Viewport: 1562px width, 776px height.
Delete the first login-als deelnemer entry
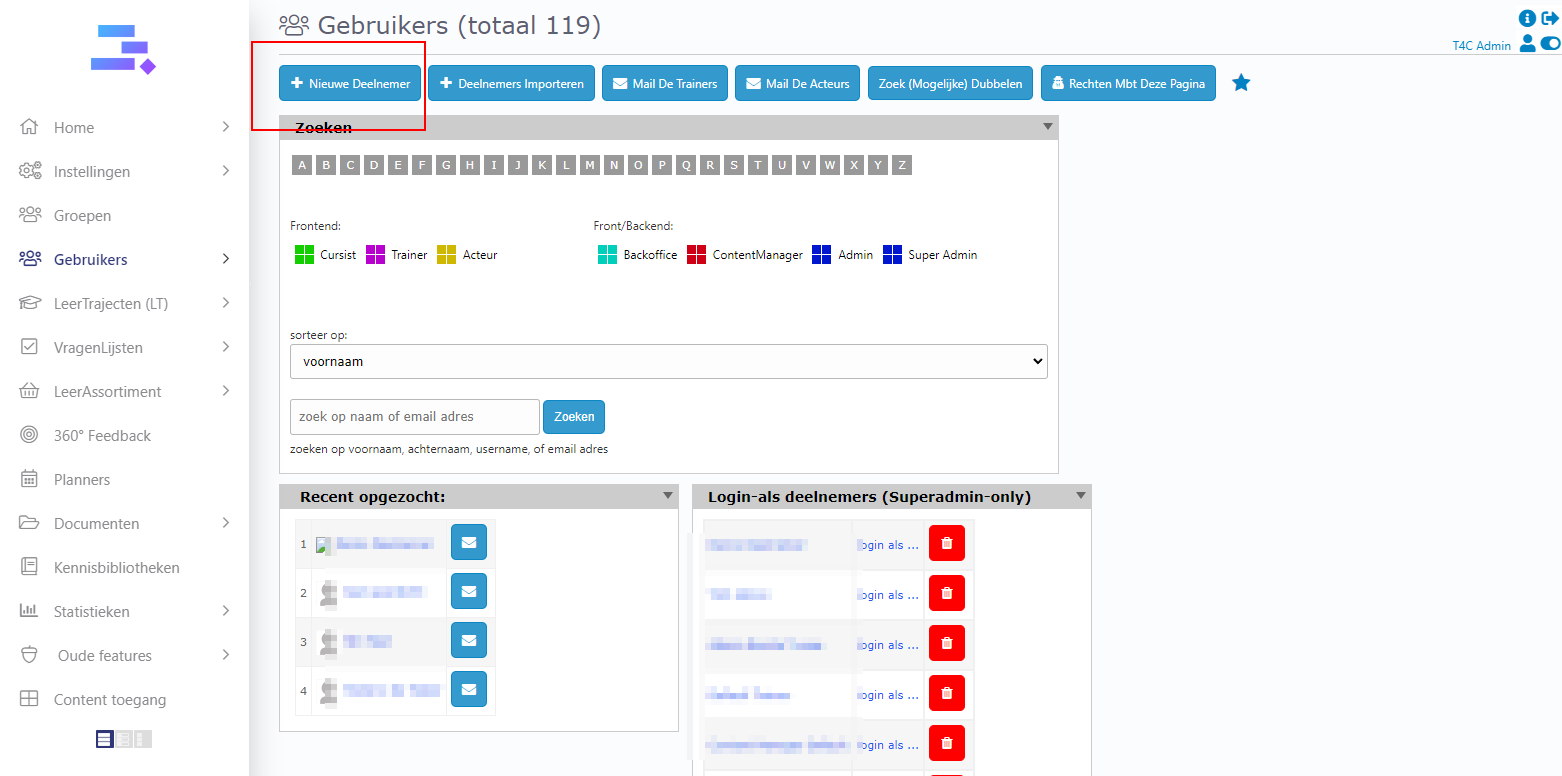(946, 543)
